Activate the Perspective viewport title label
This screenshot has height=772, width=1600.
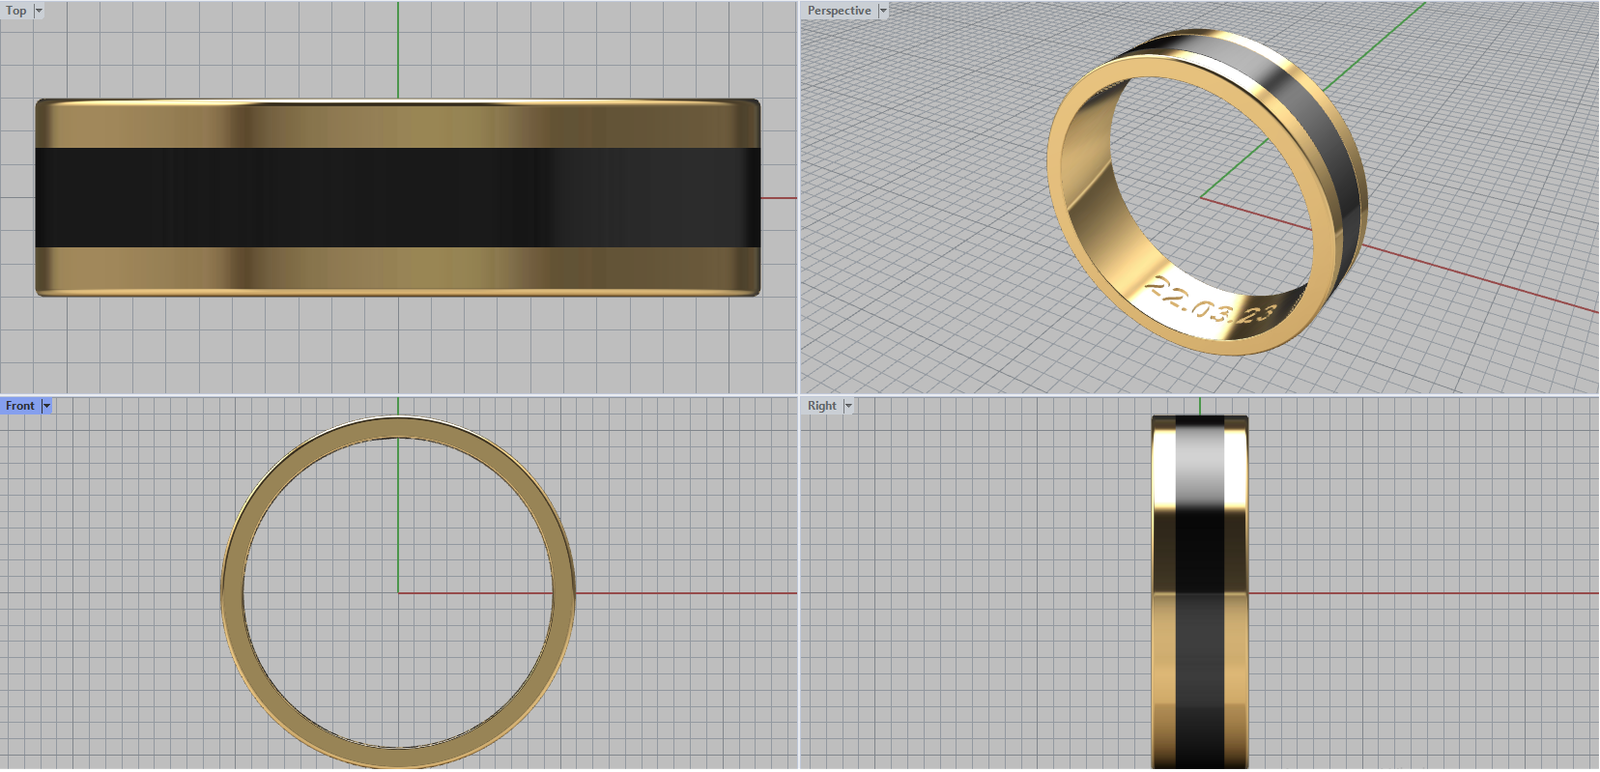[x=839, y=11]
